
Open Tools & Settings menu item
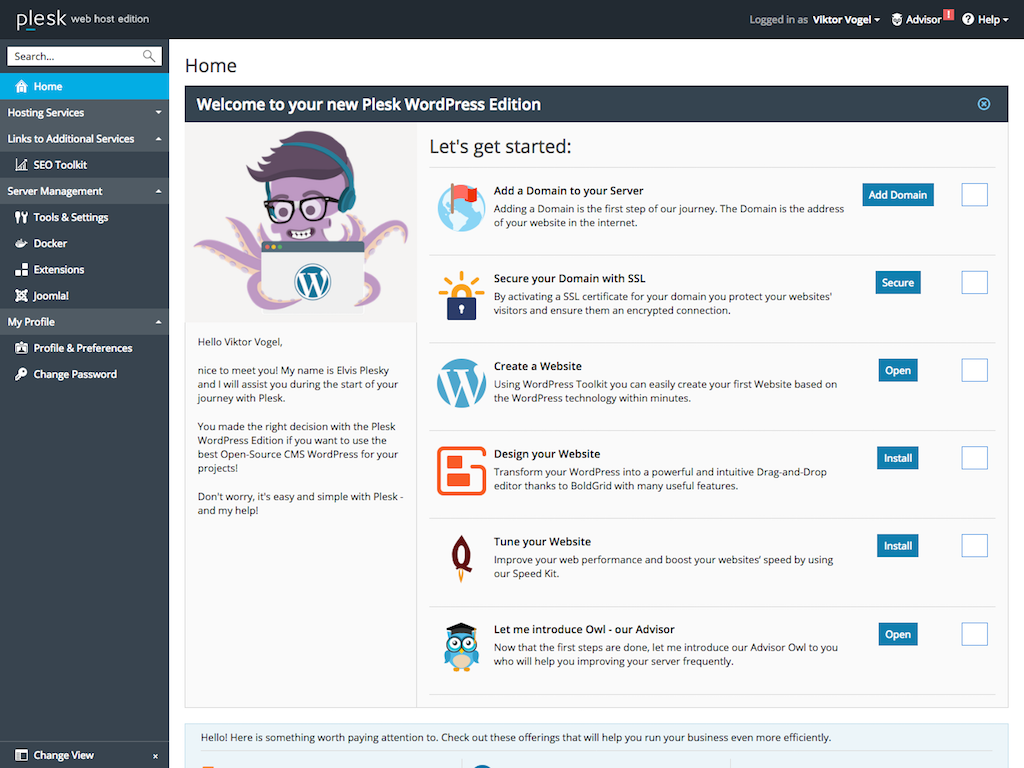84,217
